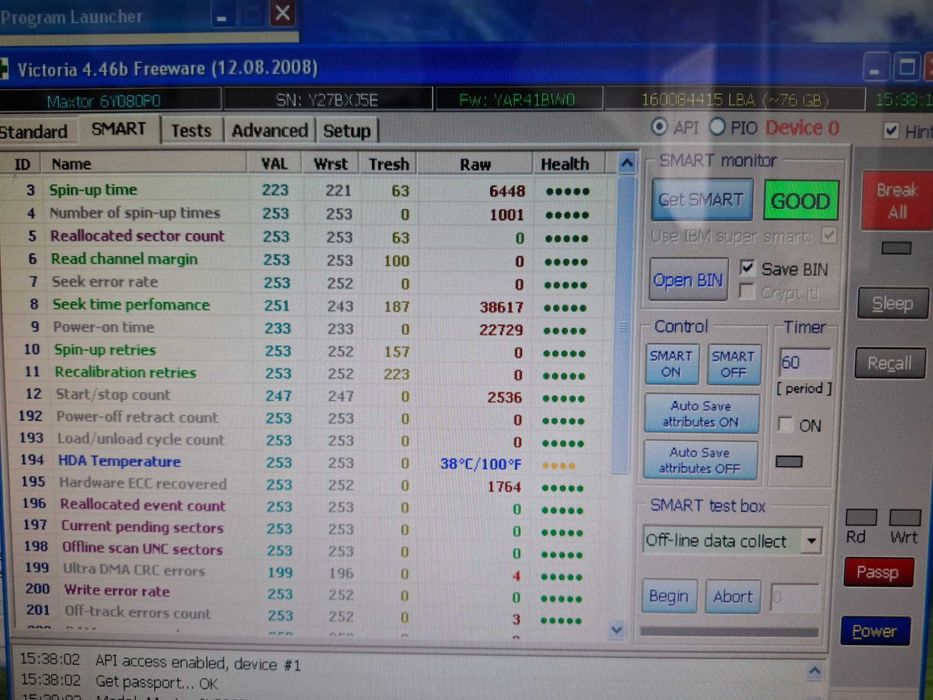This screenshot has width=933, height=700.
Task: Select the HDA Temperature row
Action: click(x=309, y=462)
